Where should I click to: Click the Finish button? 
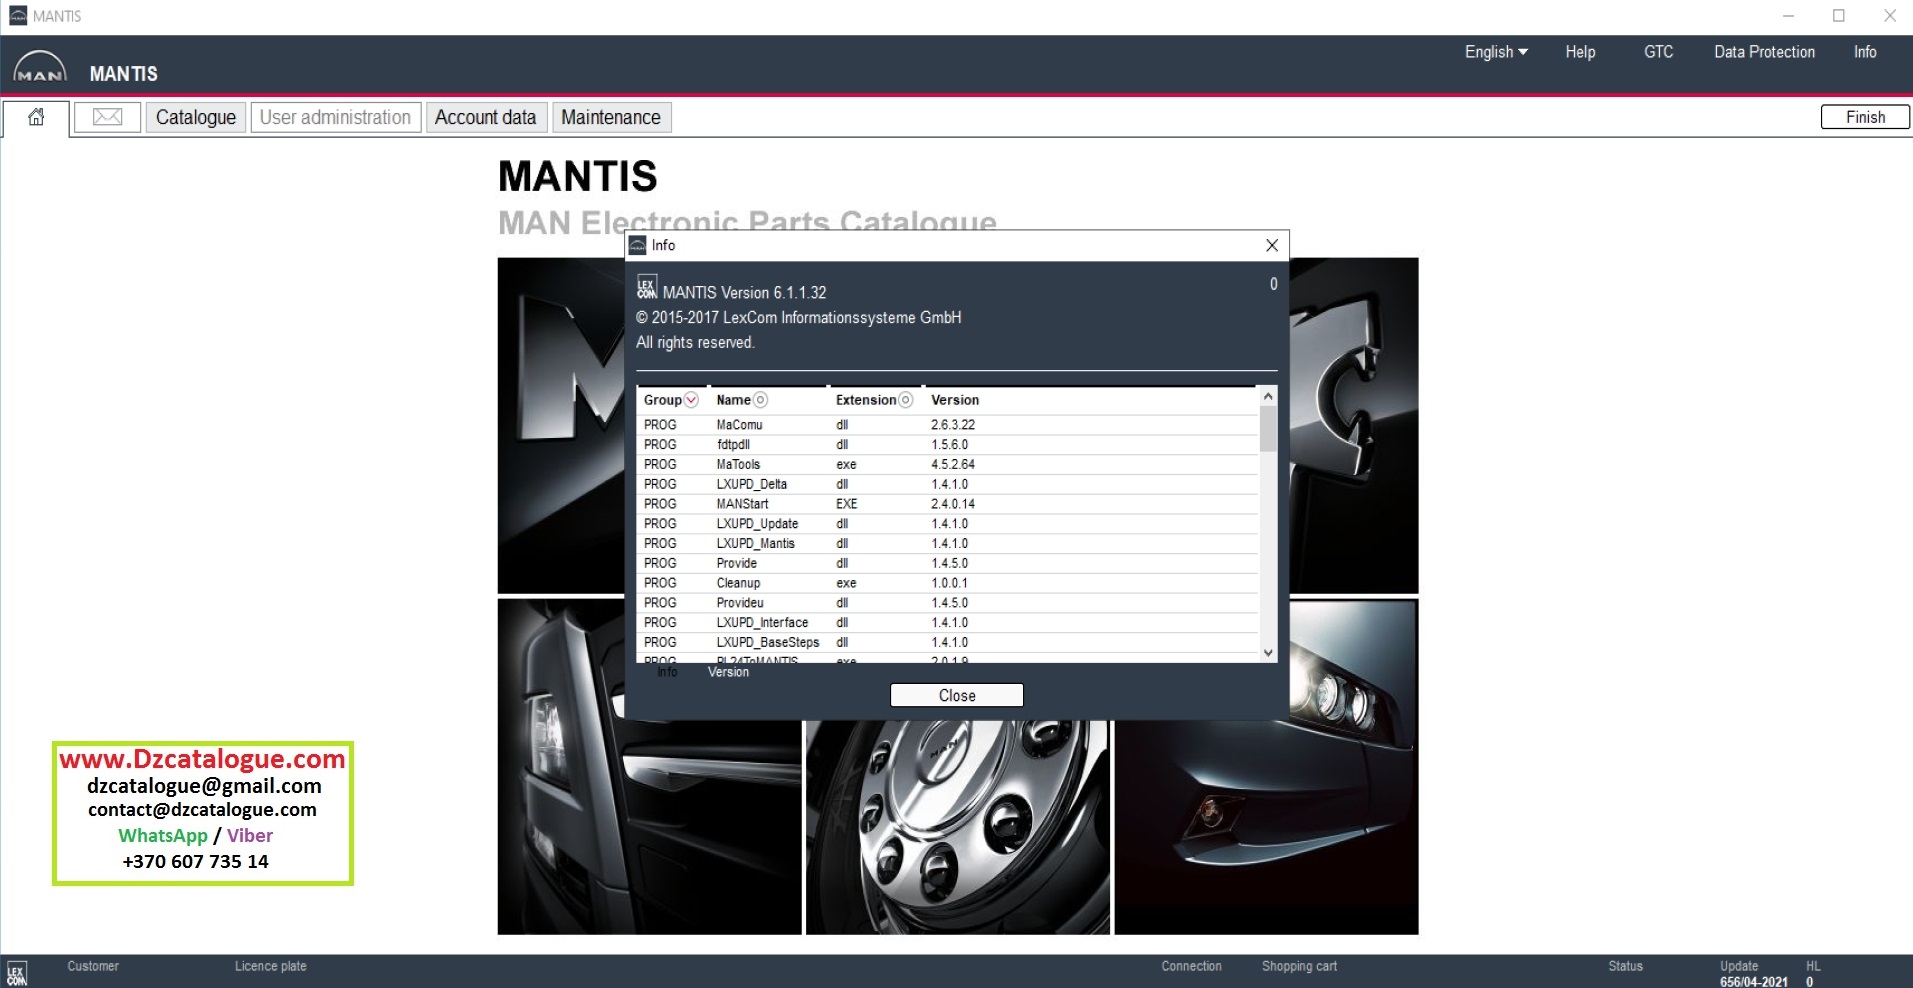[1865, 117]
